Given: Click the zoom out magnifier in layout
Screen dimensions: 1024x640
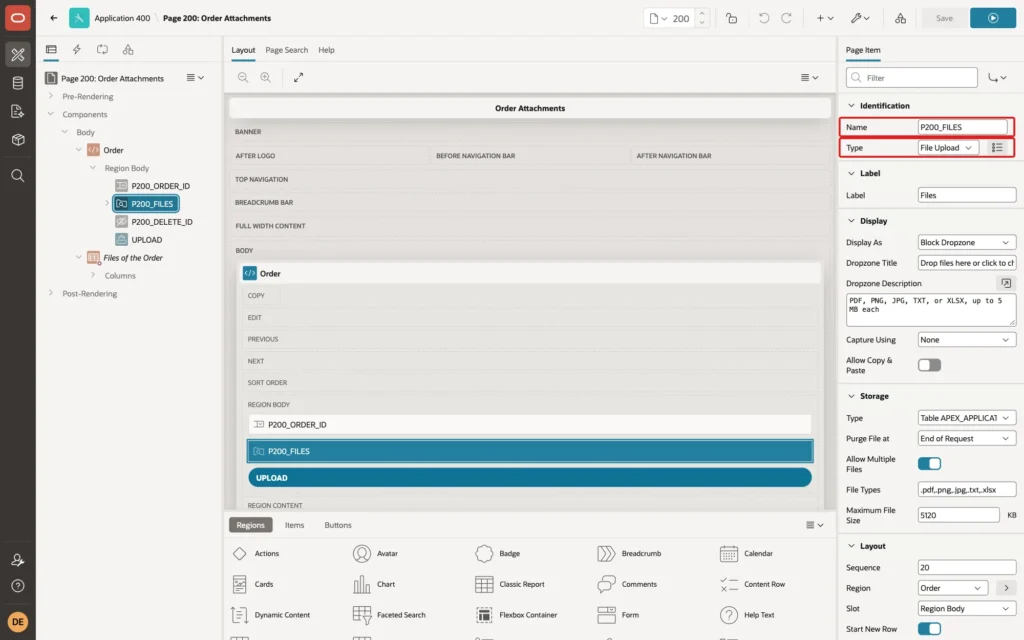Looking at the screenshot, I should click(243, 77).
